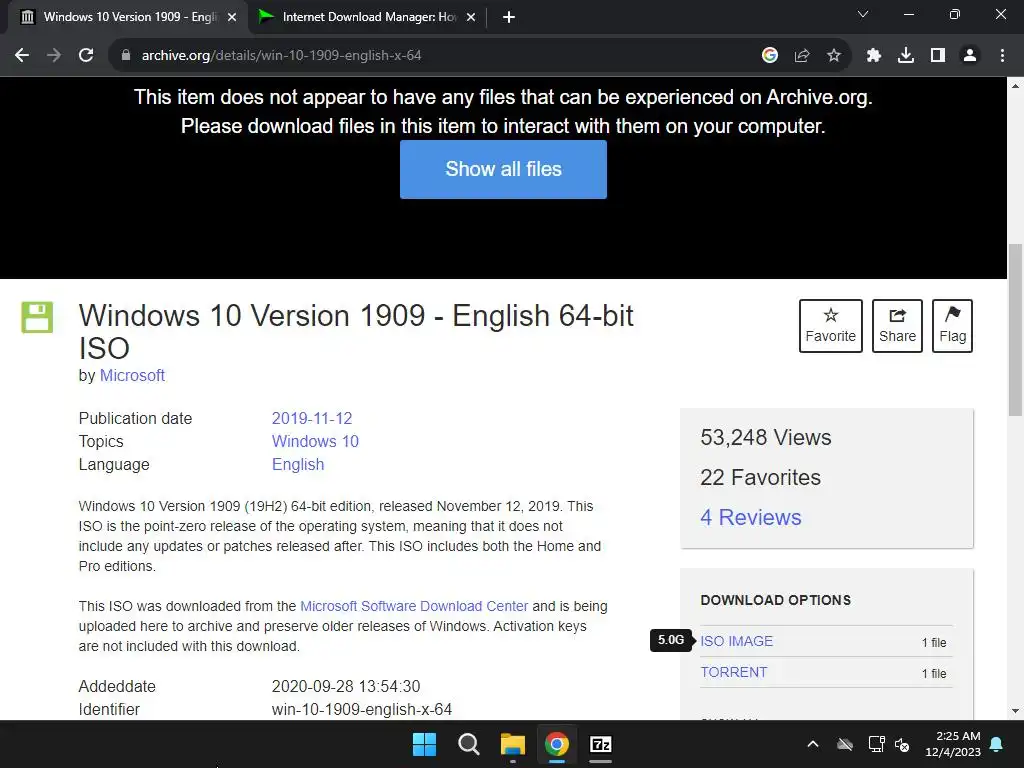Bookmark this page with the star icon
Screen dimensions: 1024x768
tap(834, 56)
